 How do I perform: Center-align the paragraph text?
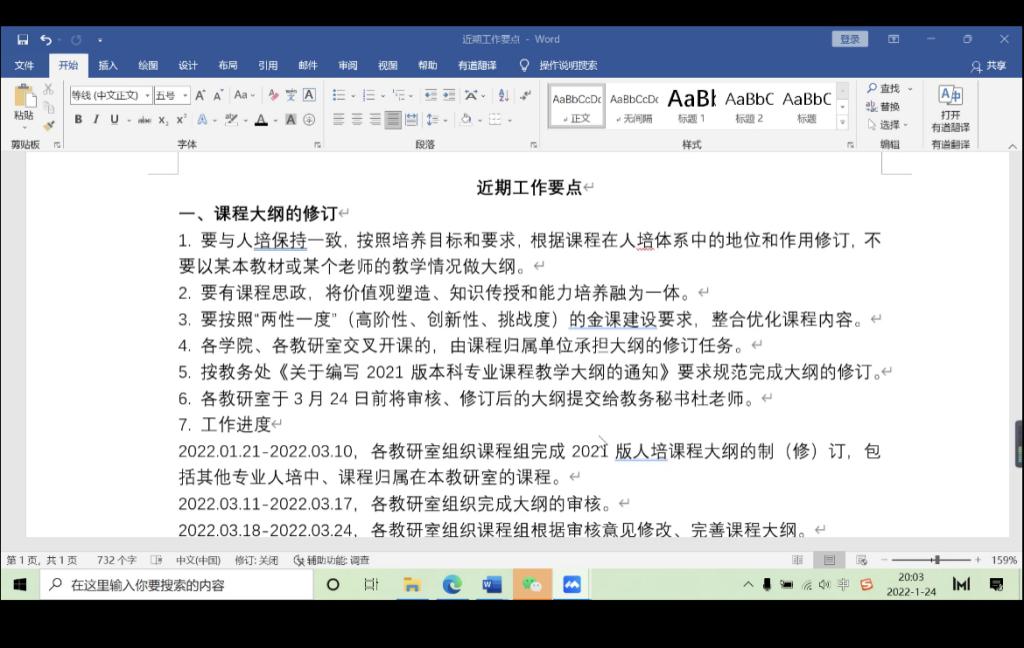coord(357,119)
